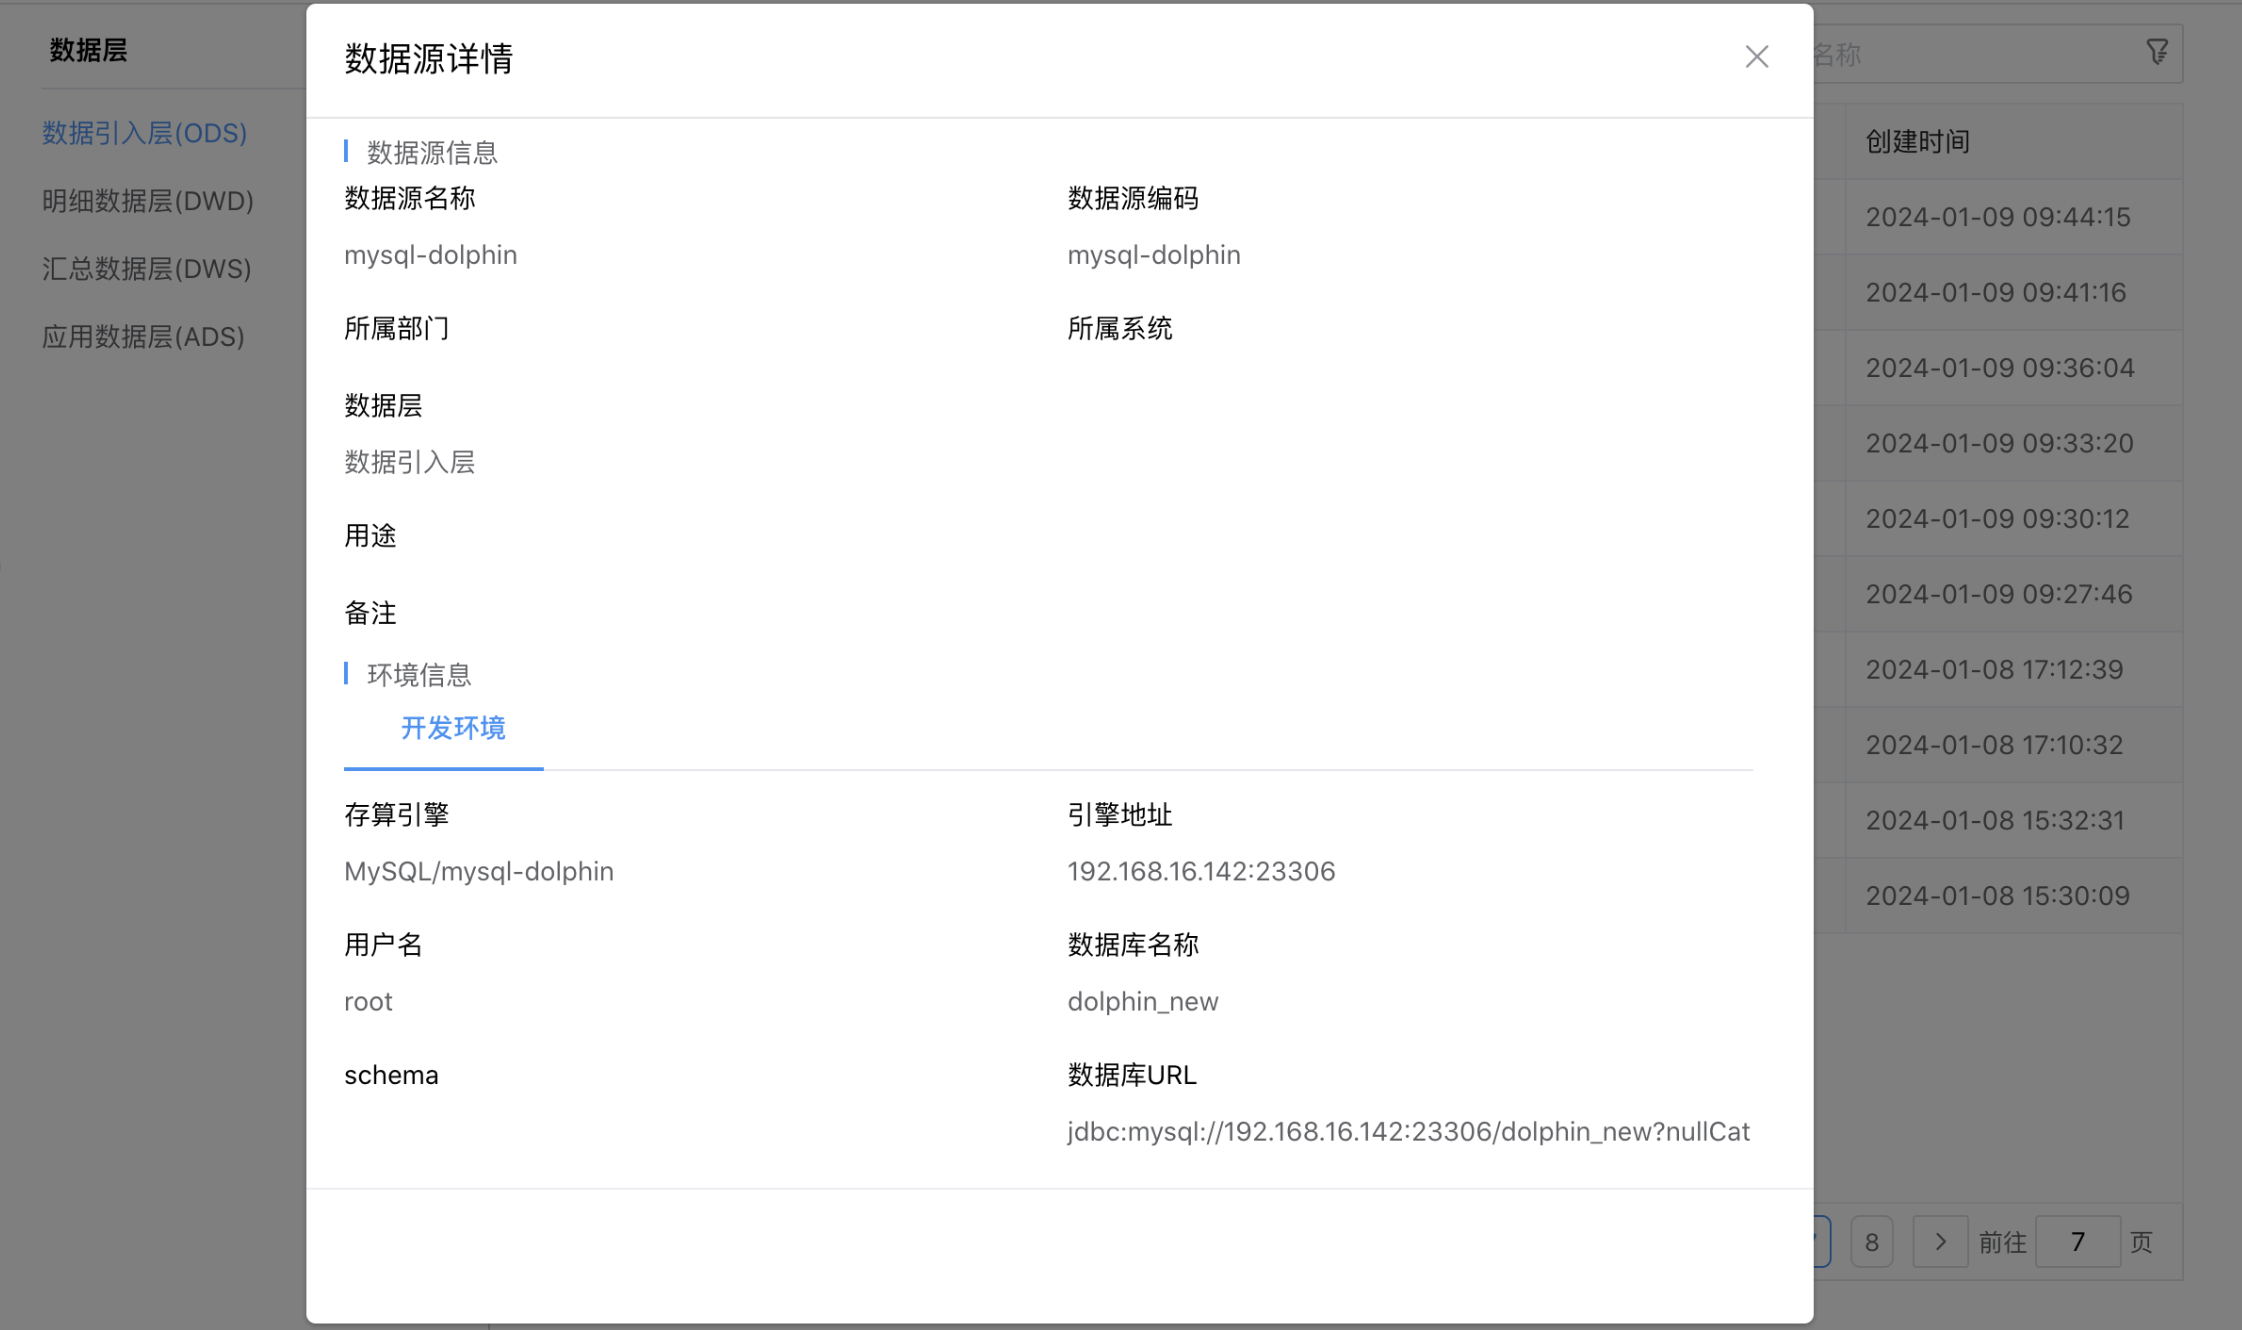Click the MySQL/mysql-dolphin engine value
Viewport: 2242px width, 1330px height.
tap(478, 871)
